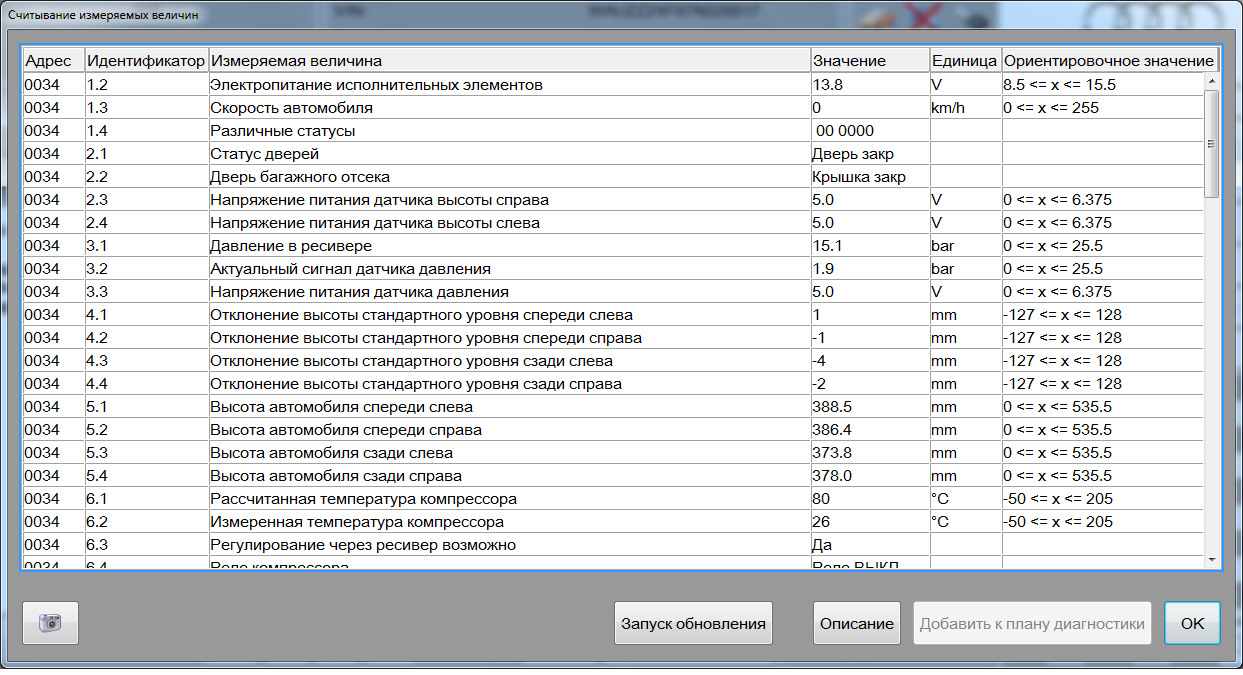Click the Измеряемая величина column header
The height and width of the screenshot is (675, 1243).
tap(509, 60)
